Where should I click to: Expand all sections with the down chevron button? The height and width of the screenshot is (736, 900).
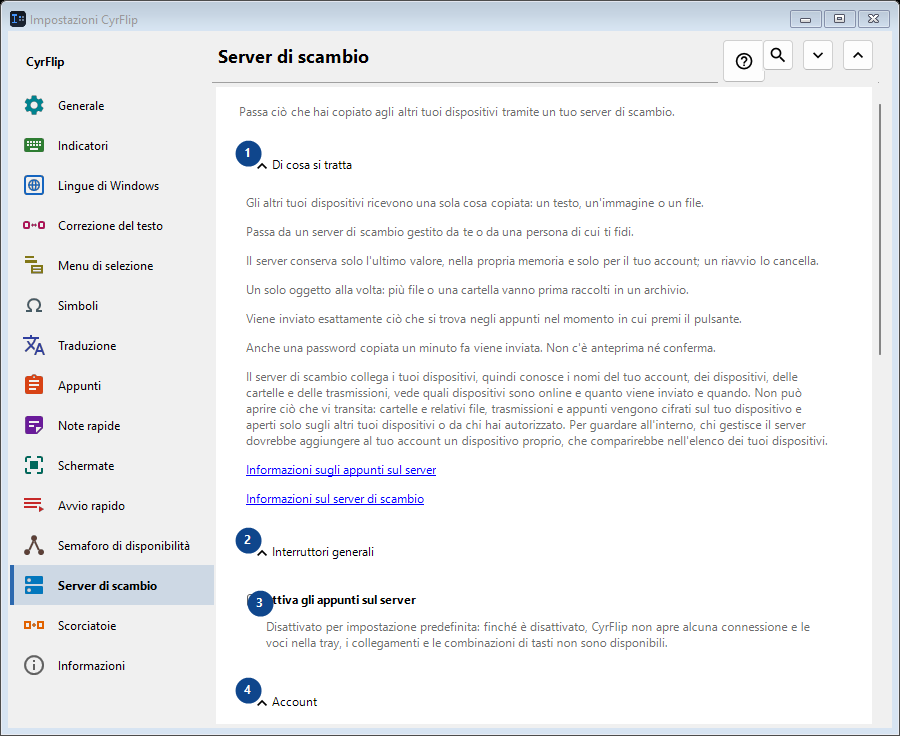tap(818, 55)
